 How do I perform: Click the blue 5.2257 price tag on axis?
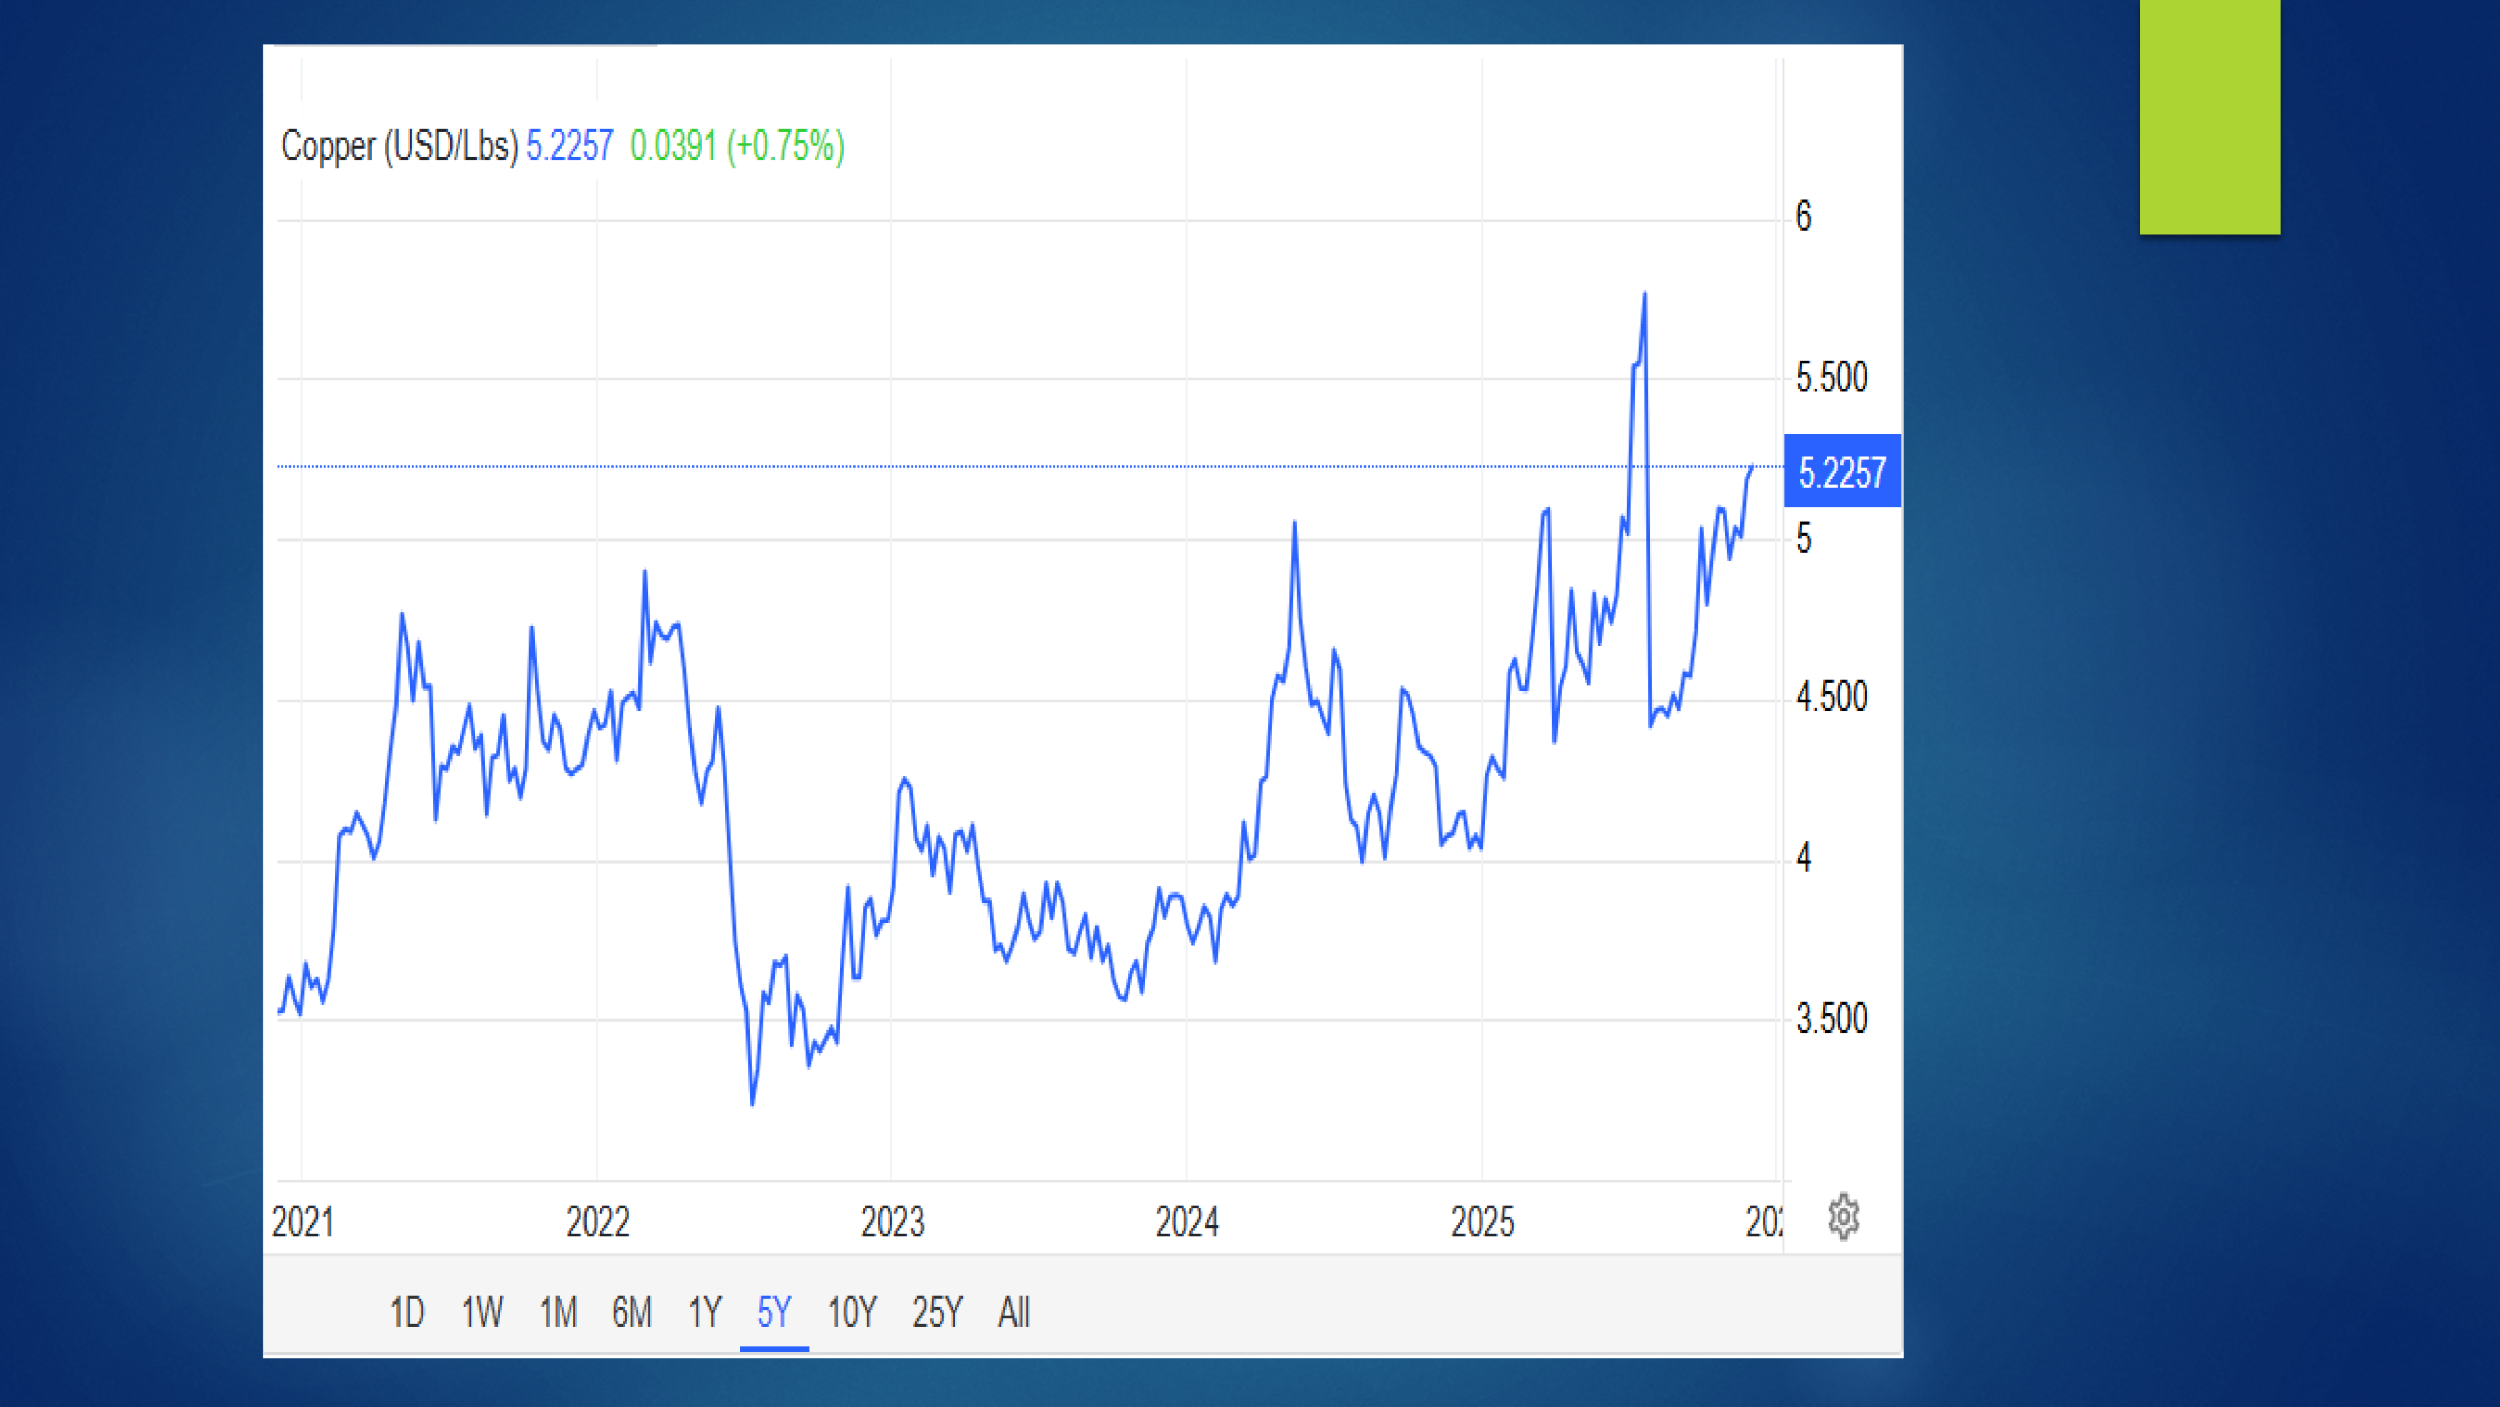pyautogui.click(x=1842, y=472)
